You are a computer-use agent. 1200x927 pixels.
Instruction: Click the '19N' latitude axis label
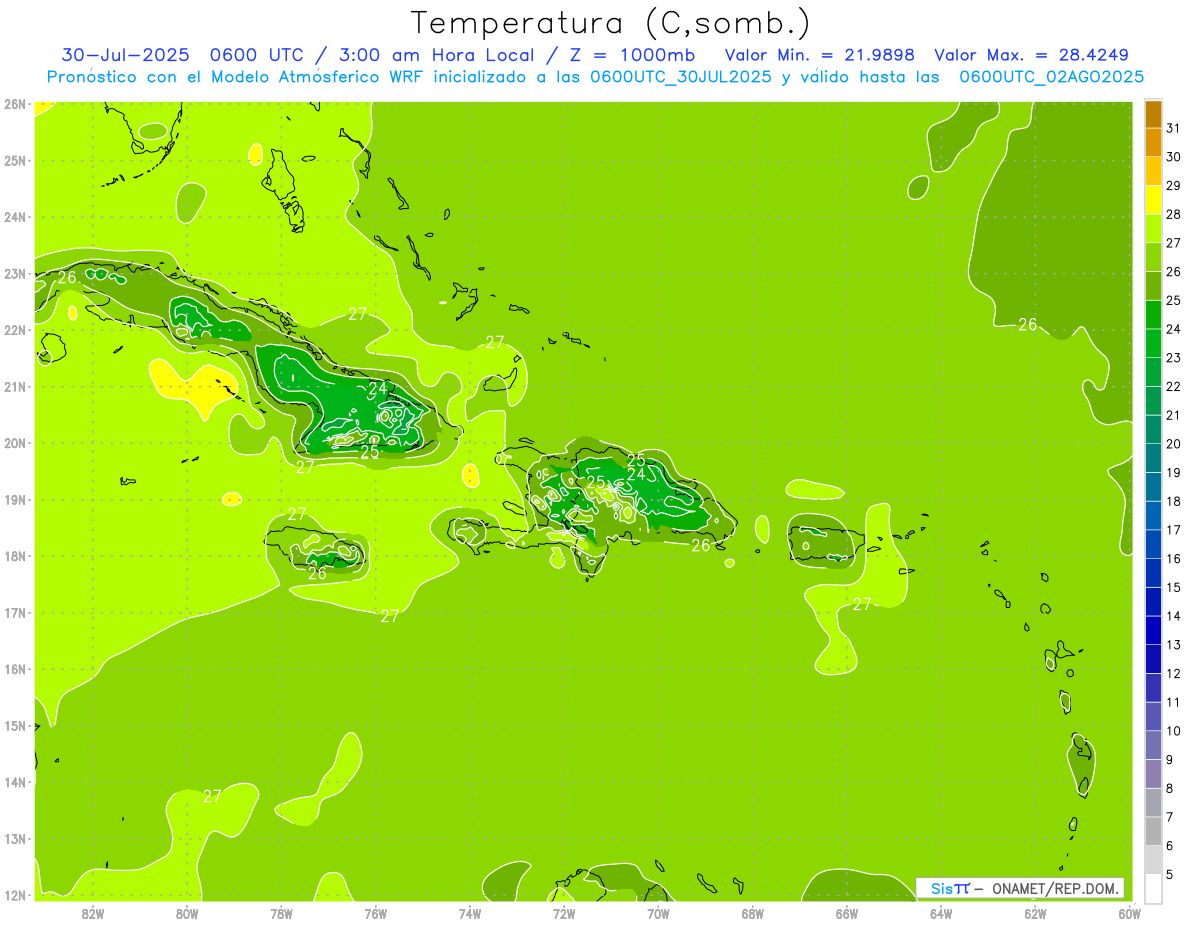[14, 499]
